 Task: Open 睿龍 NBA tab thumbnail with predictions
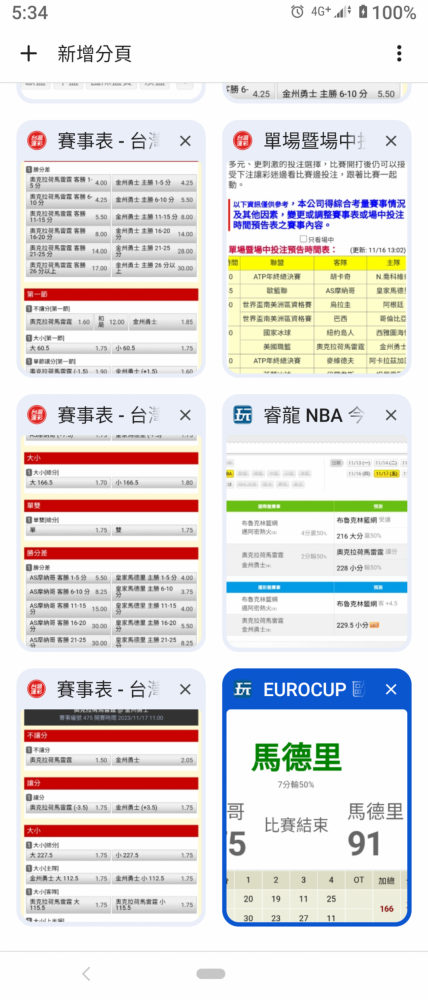pos(317,541)
